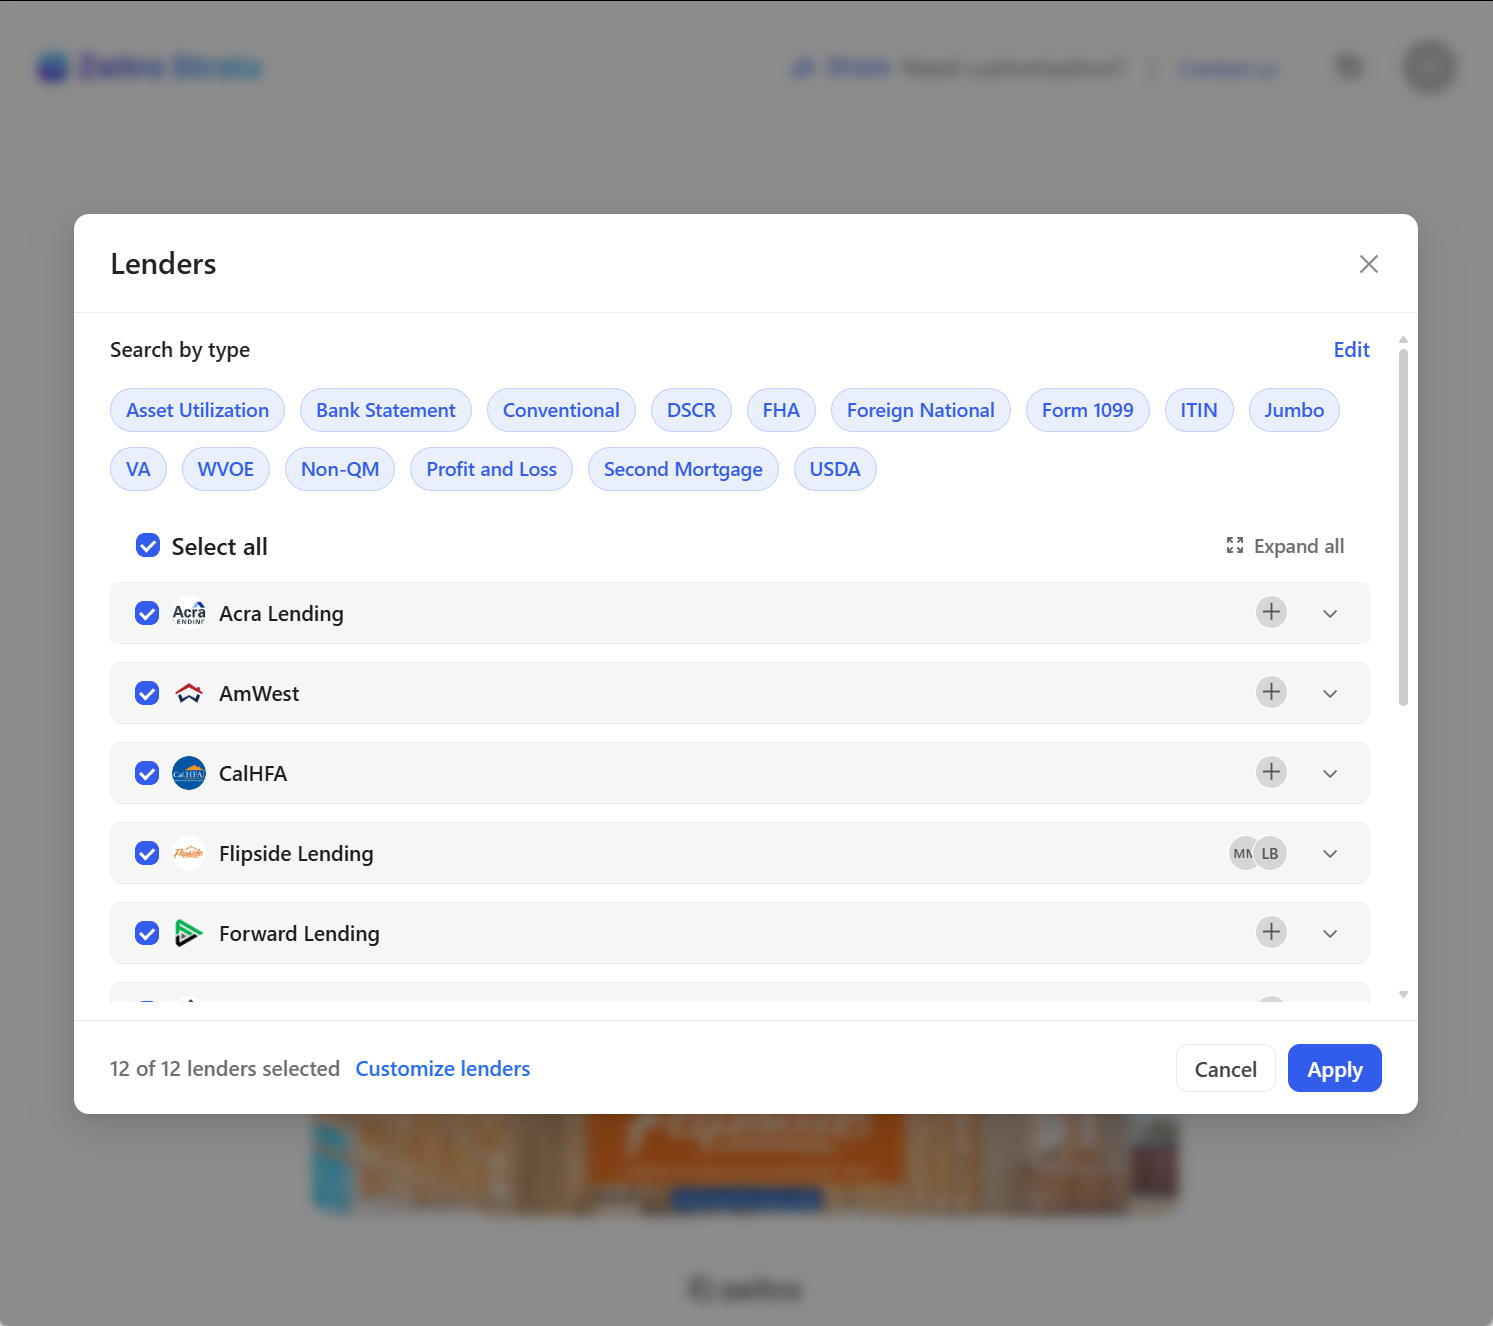The image size is (1493, 1326).
Task: Cancel the lender selection
Action: tap(1226, 1069)
